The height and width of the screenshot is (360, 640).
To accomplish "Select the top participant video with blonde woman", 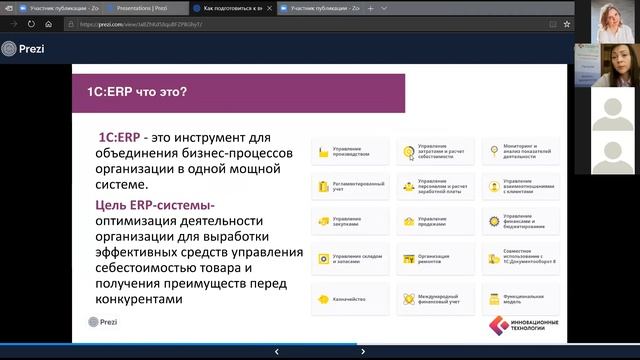I will click(613, 22).
